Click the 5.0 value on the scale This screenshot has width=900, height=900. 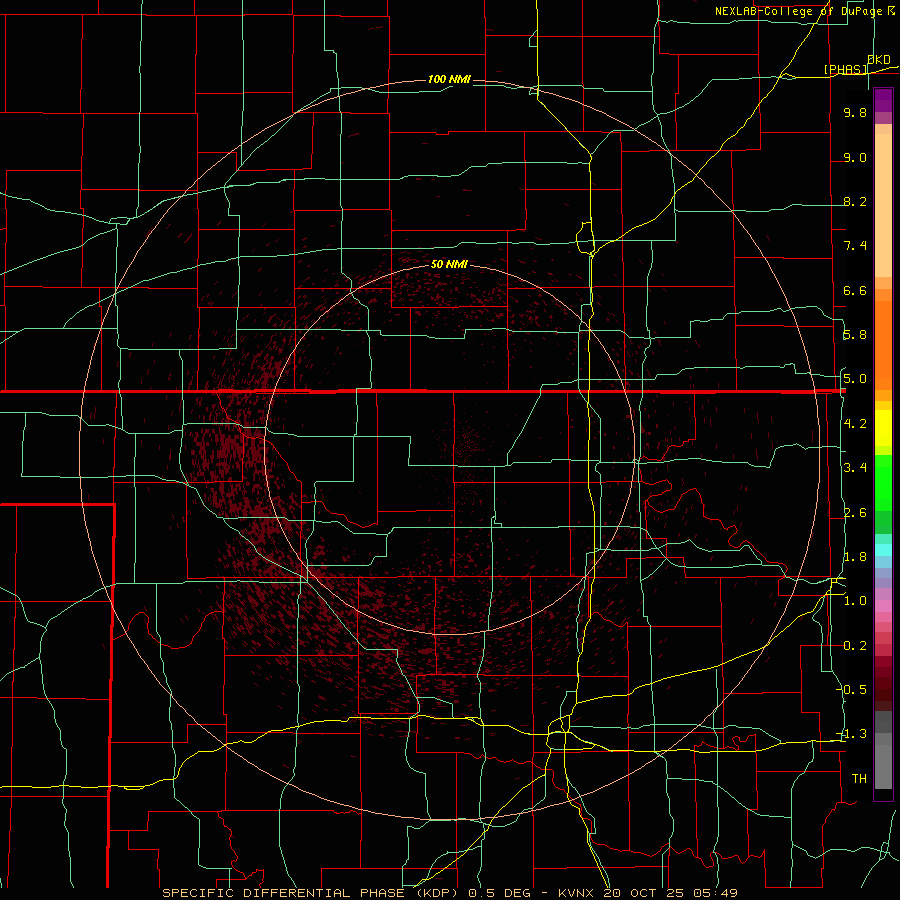click(855, 379)
